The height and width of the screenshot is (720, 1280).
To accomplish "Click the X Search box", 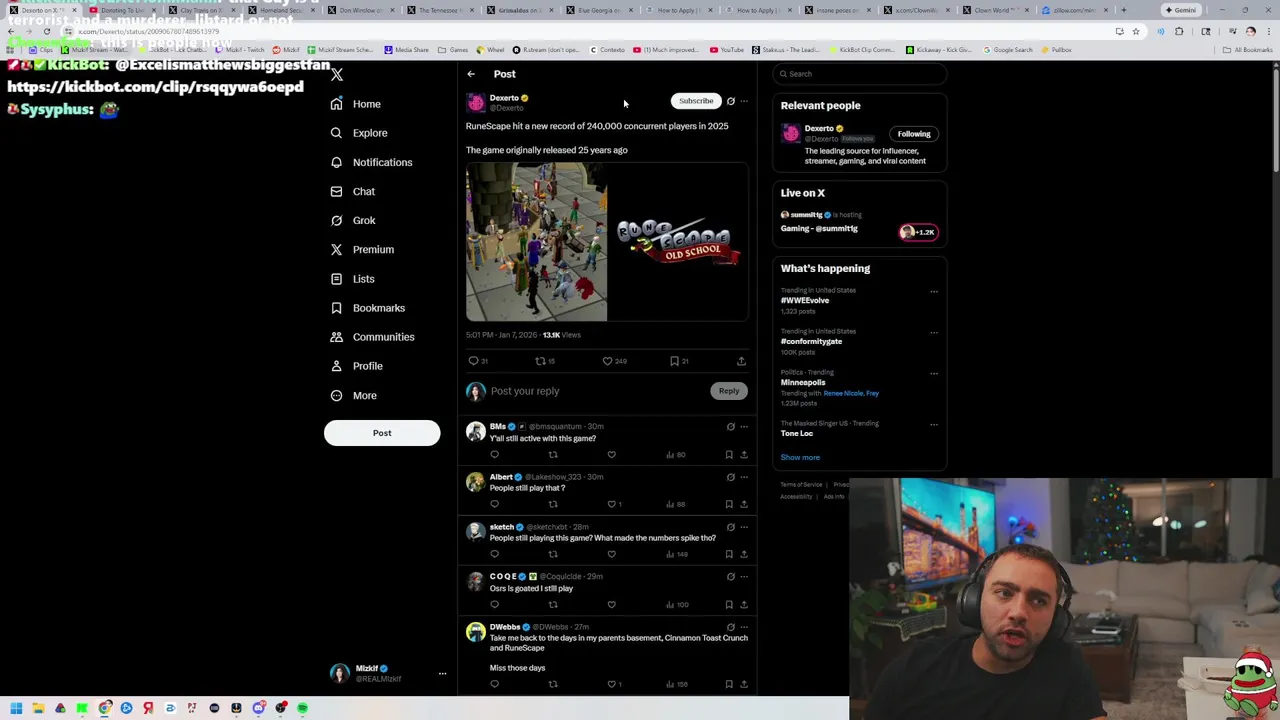I will coord(860,74).
